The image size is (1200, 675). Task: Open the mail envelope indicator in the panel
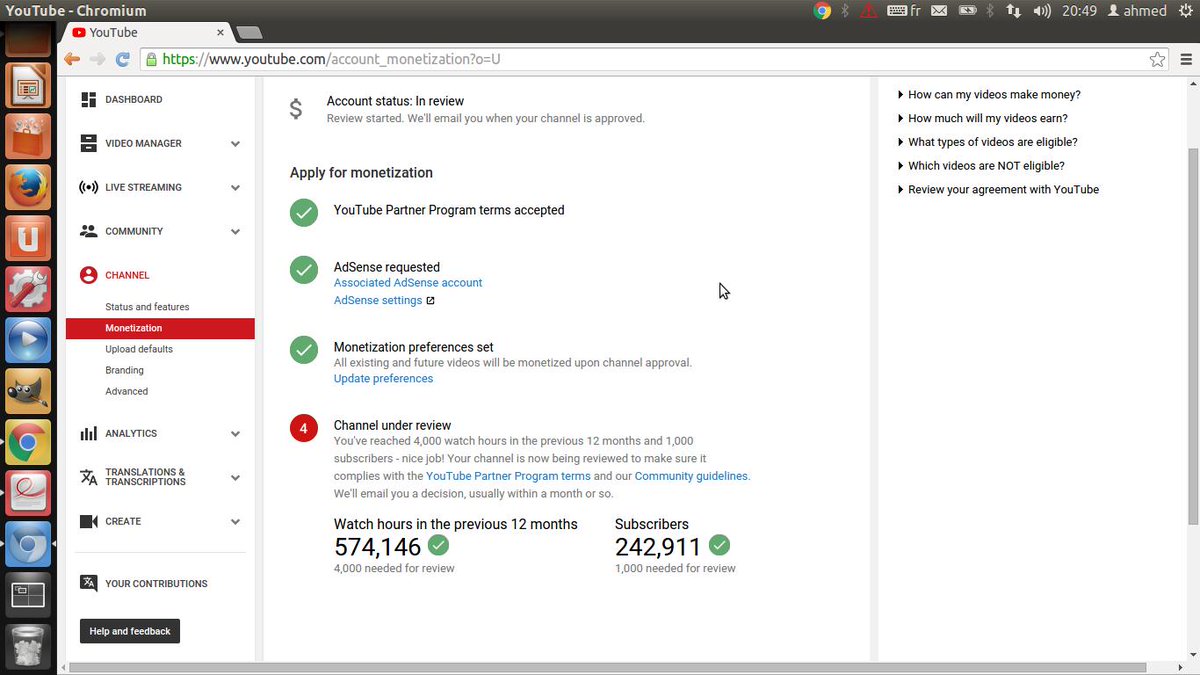click(939, 11)
